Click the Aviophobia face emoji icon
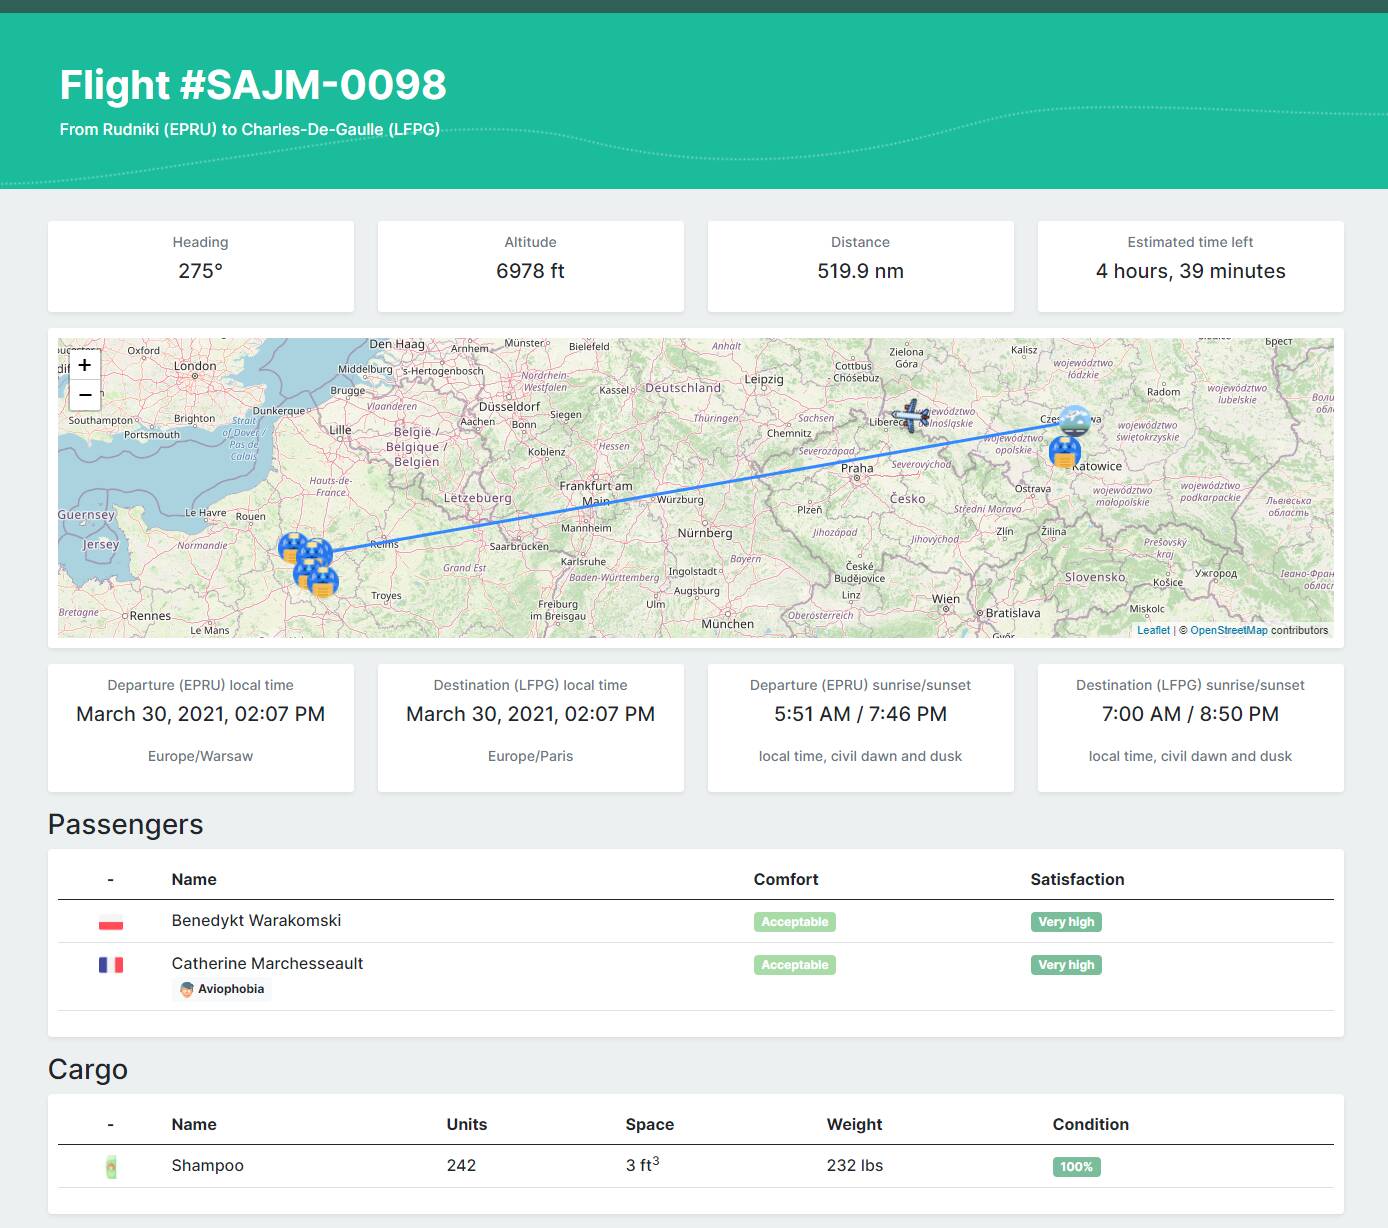 (187, 989)
